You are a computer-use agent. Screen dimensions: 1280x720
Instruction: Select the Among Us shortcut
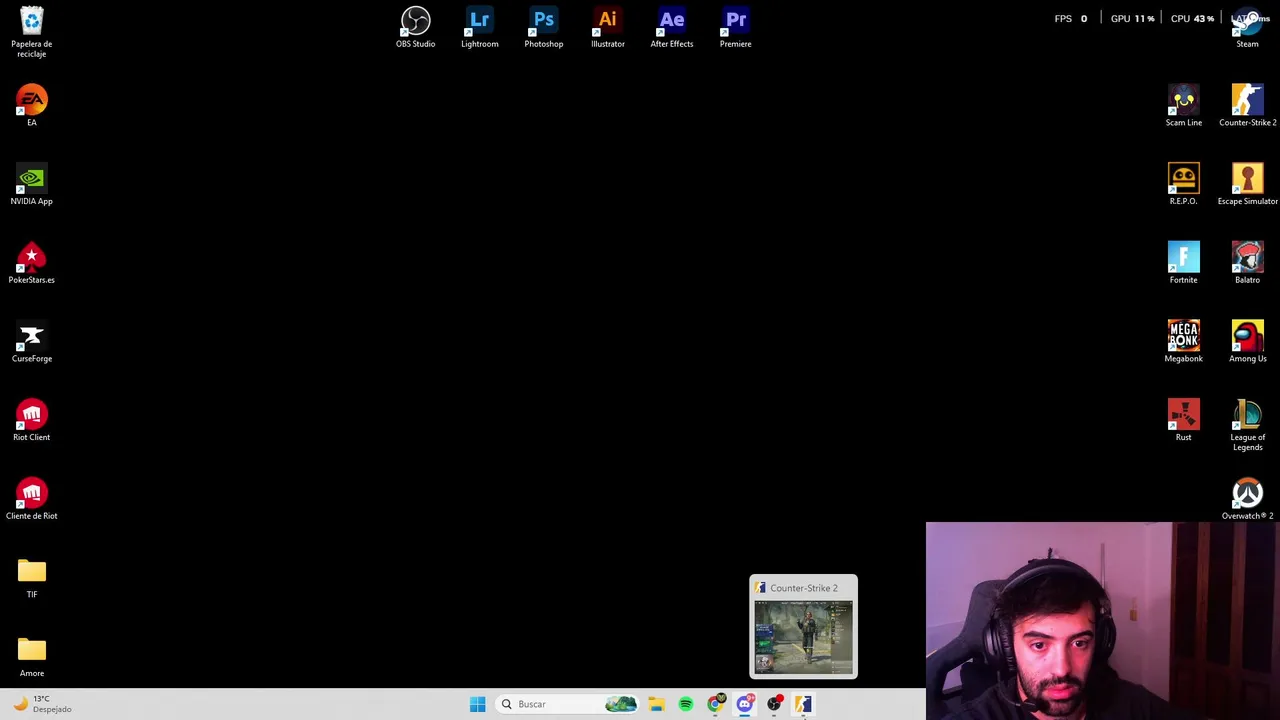pos(1248,341)
